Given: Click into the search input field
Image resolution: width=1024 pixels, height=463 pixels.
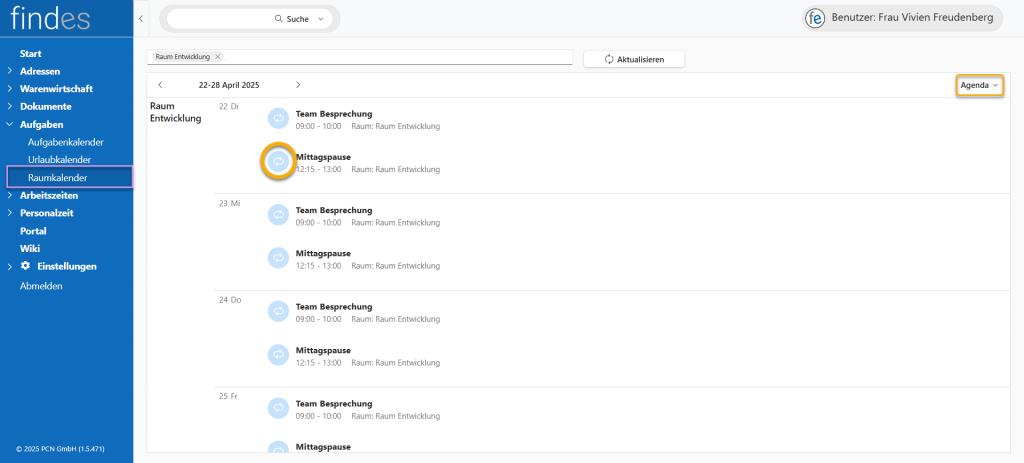Looking at the screenshot, I should (x=220, y=19).
